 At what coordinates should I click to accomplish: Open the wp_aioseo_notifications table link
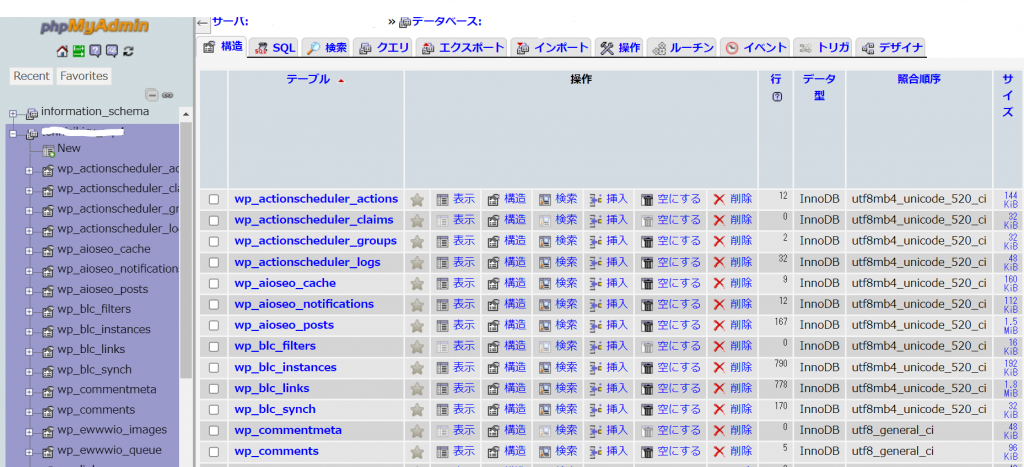click(x=304, y=304)
